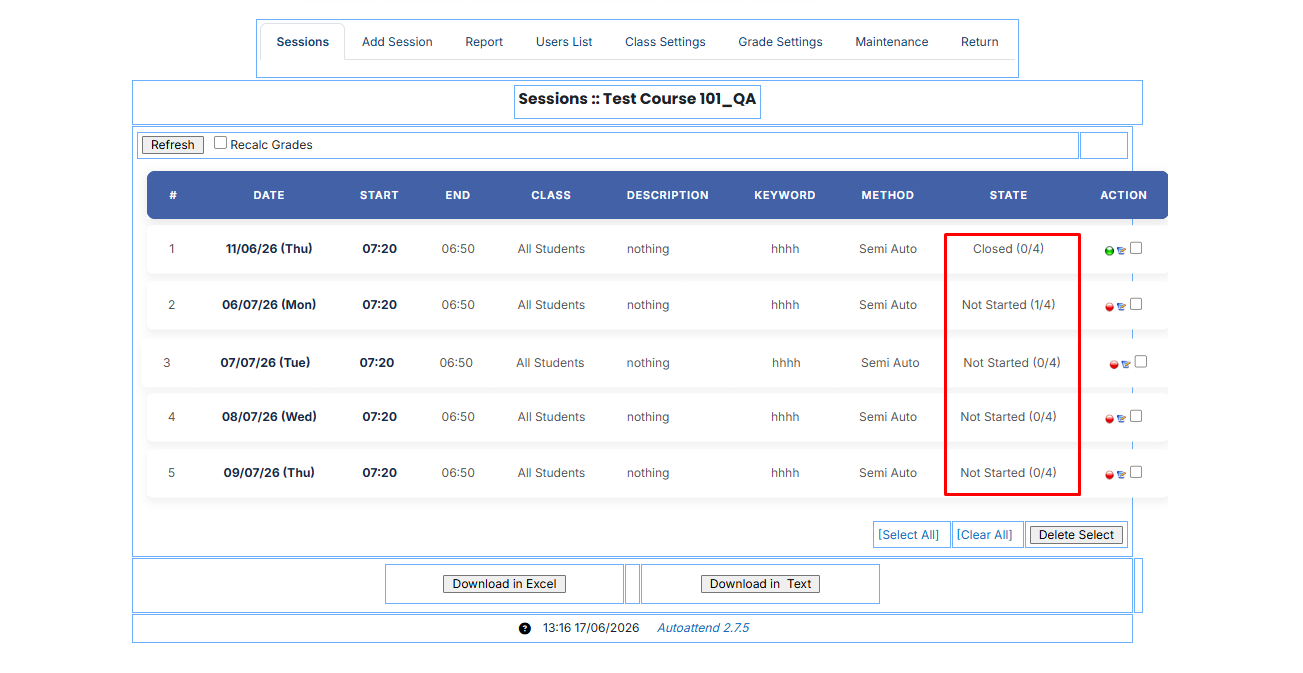
Task: Tick the checkbox for session 1
Action: click(x=1136, y=248)
